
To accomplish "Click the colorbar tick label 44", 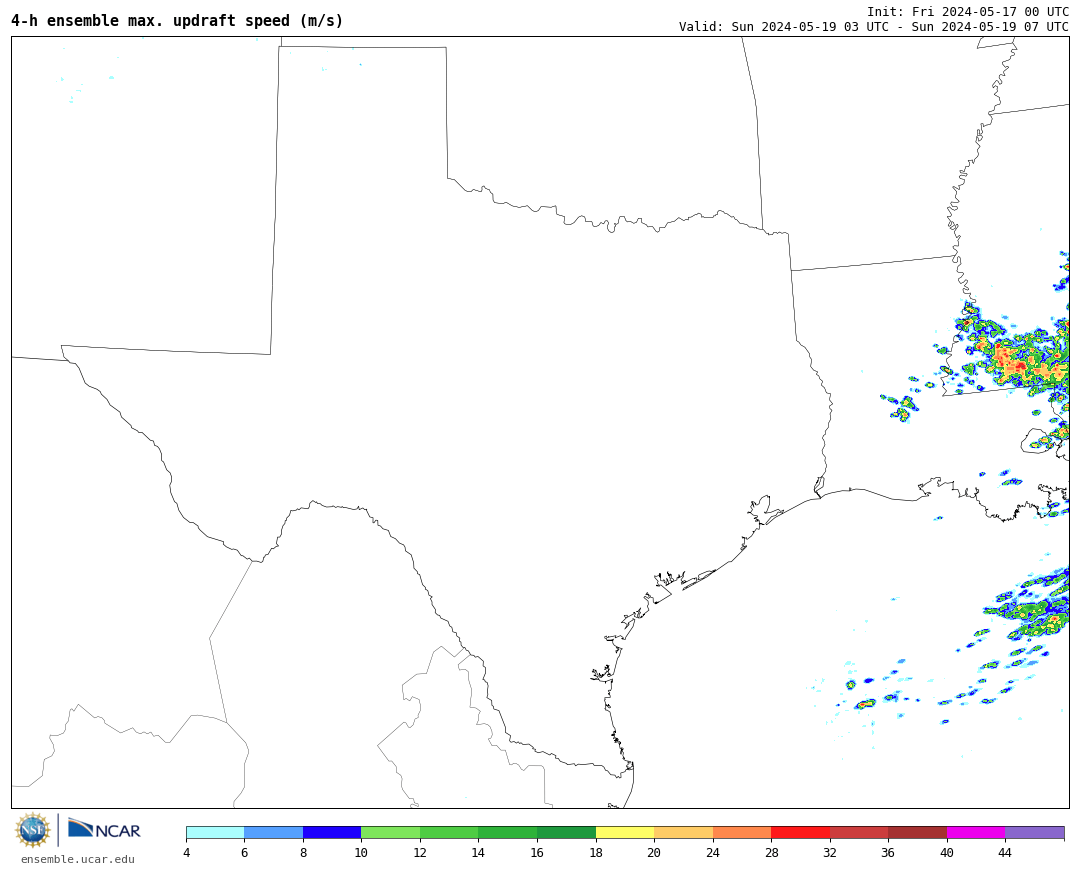I will pyautogui.click(x=1005, y=852).
